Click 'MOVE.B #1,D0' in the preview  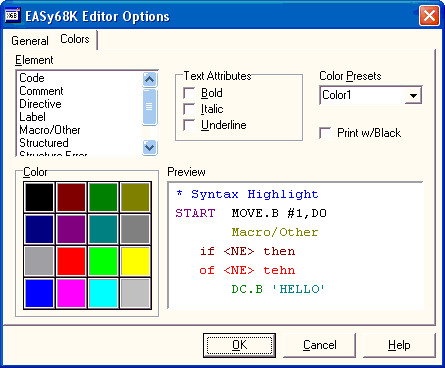[x=279, y=213]
